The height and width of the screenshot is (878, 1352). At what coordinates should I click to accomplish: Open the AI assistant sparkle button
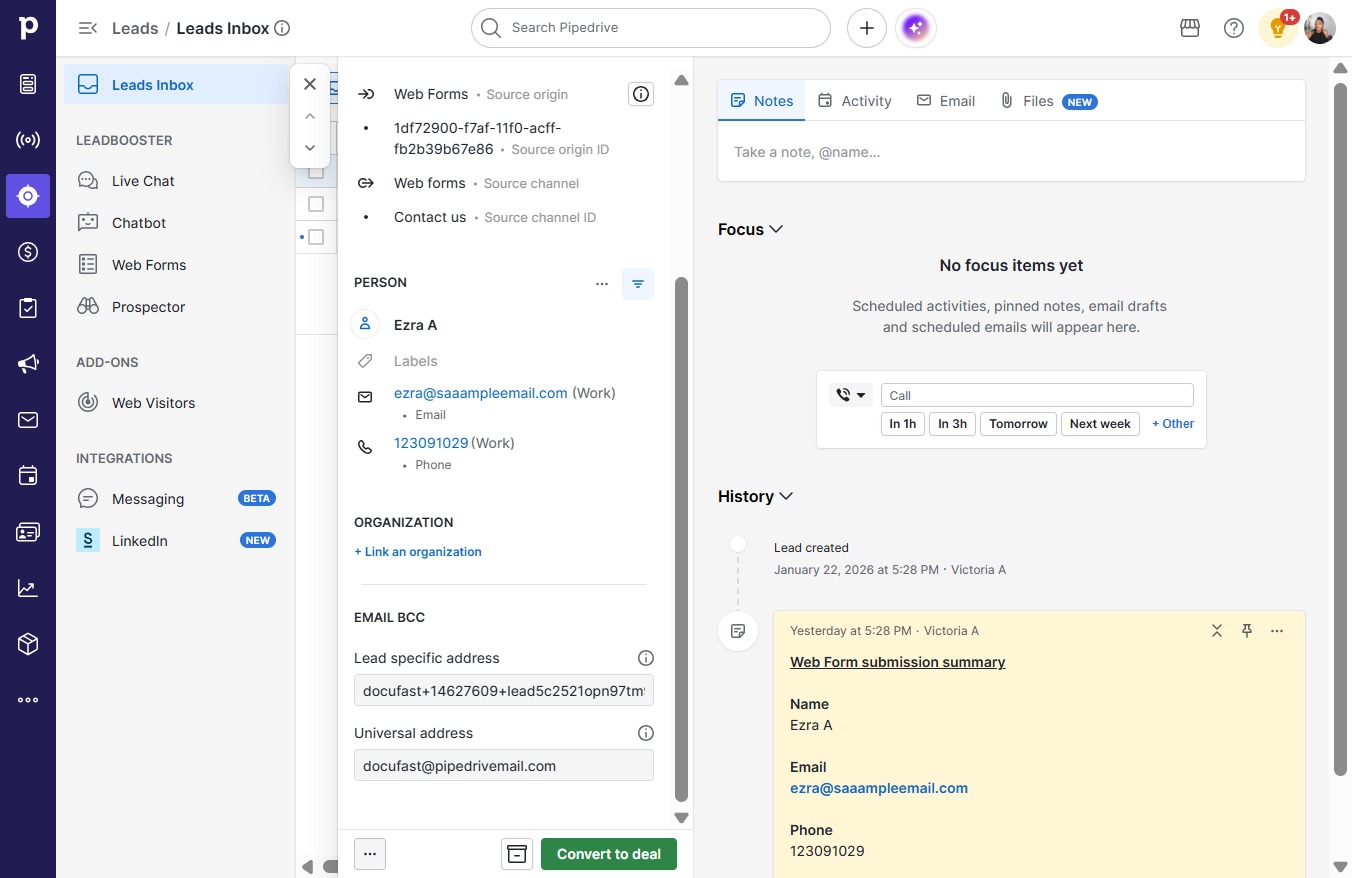[x=916, y=28]
